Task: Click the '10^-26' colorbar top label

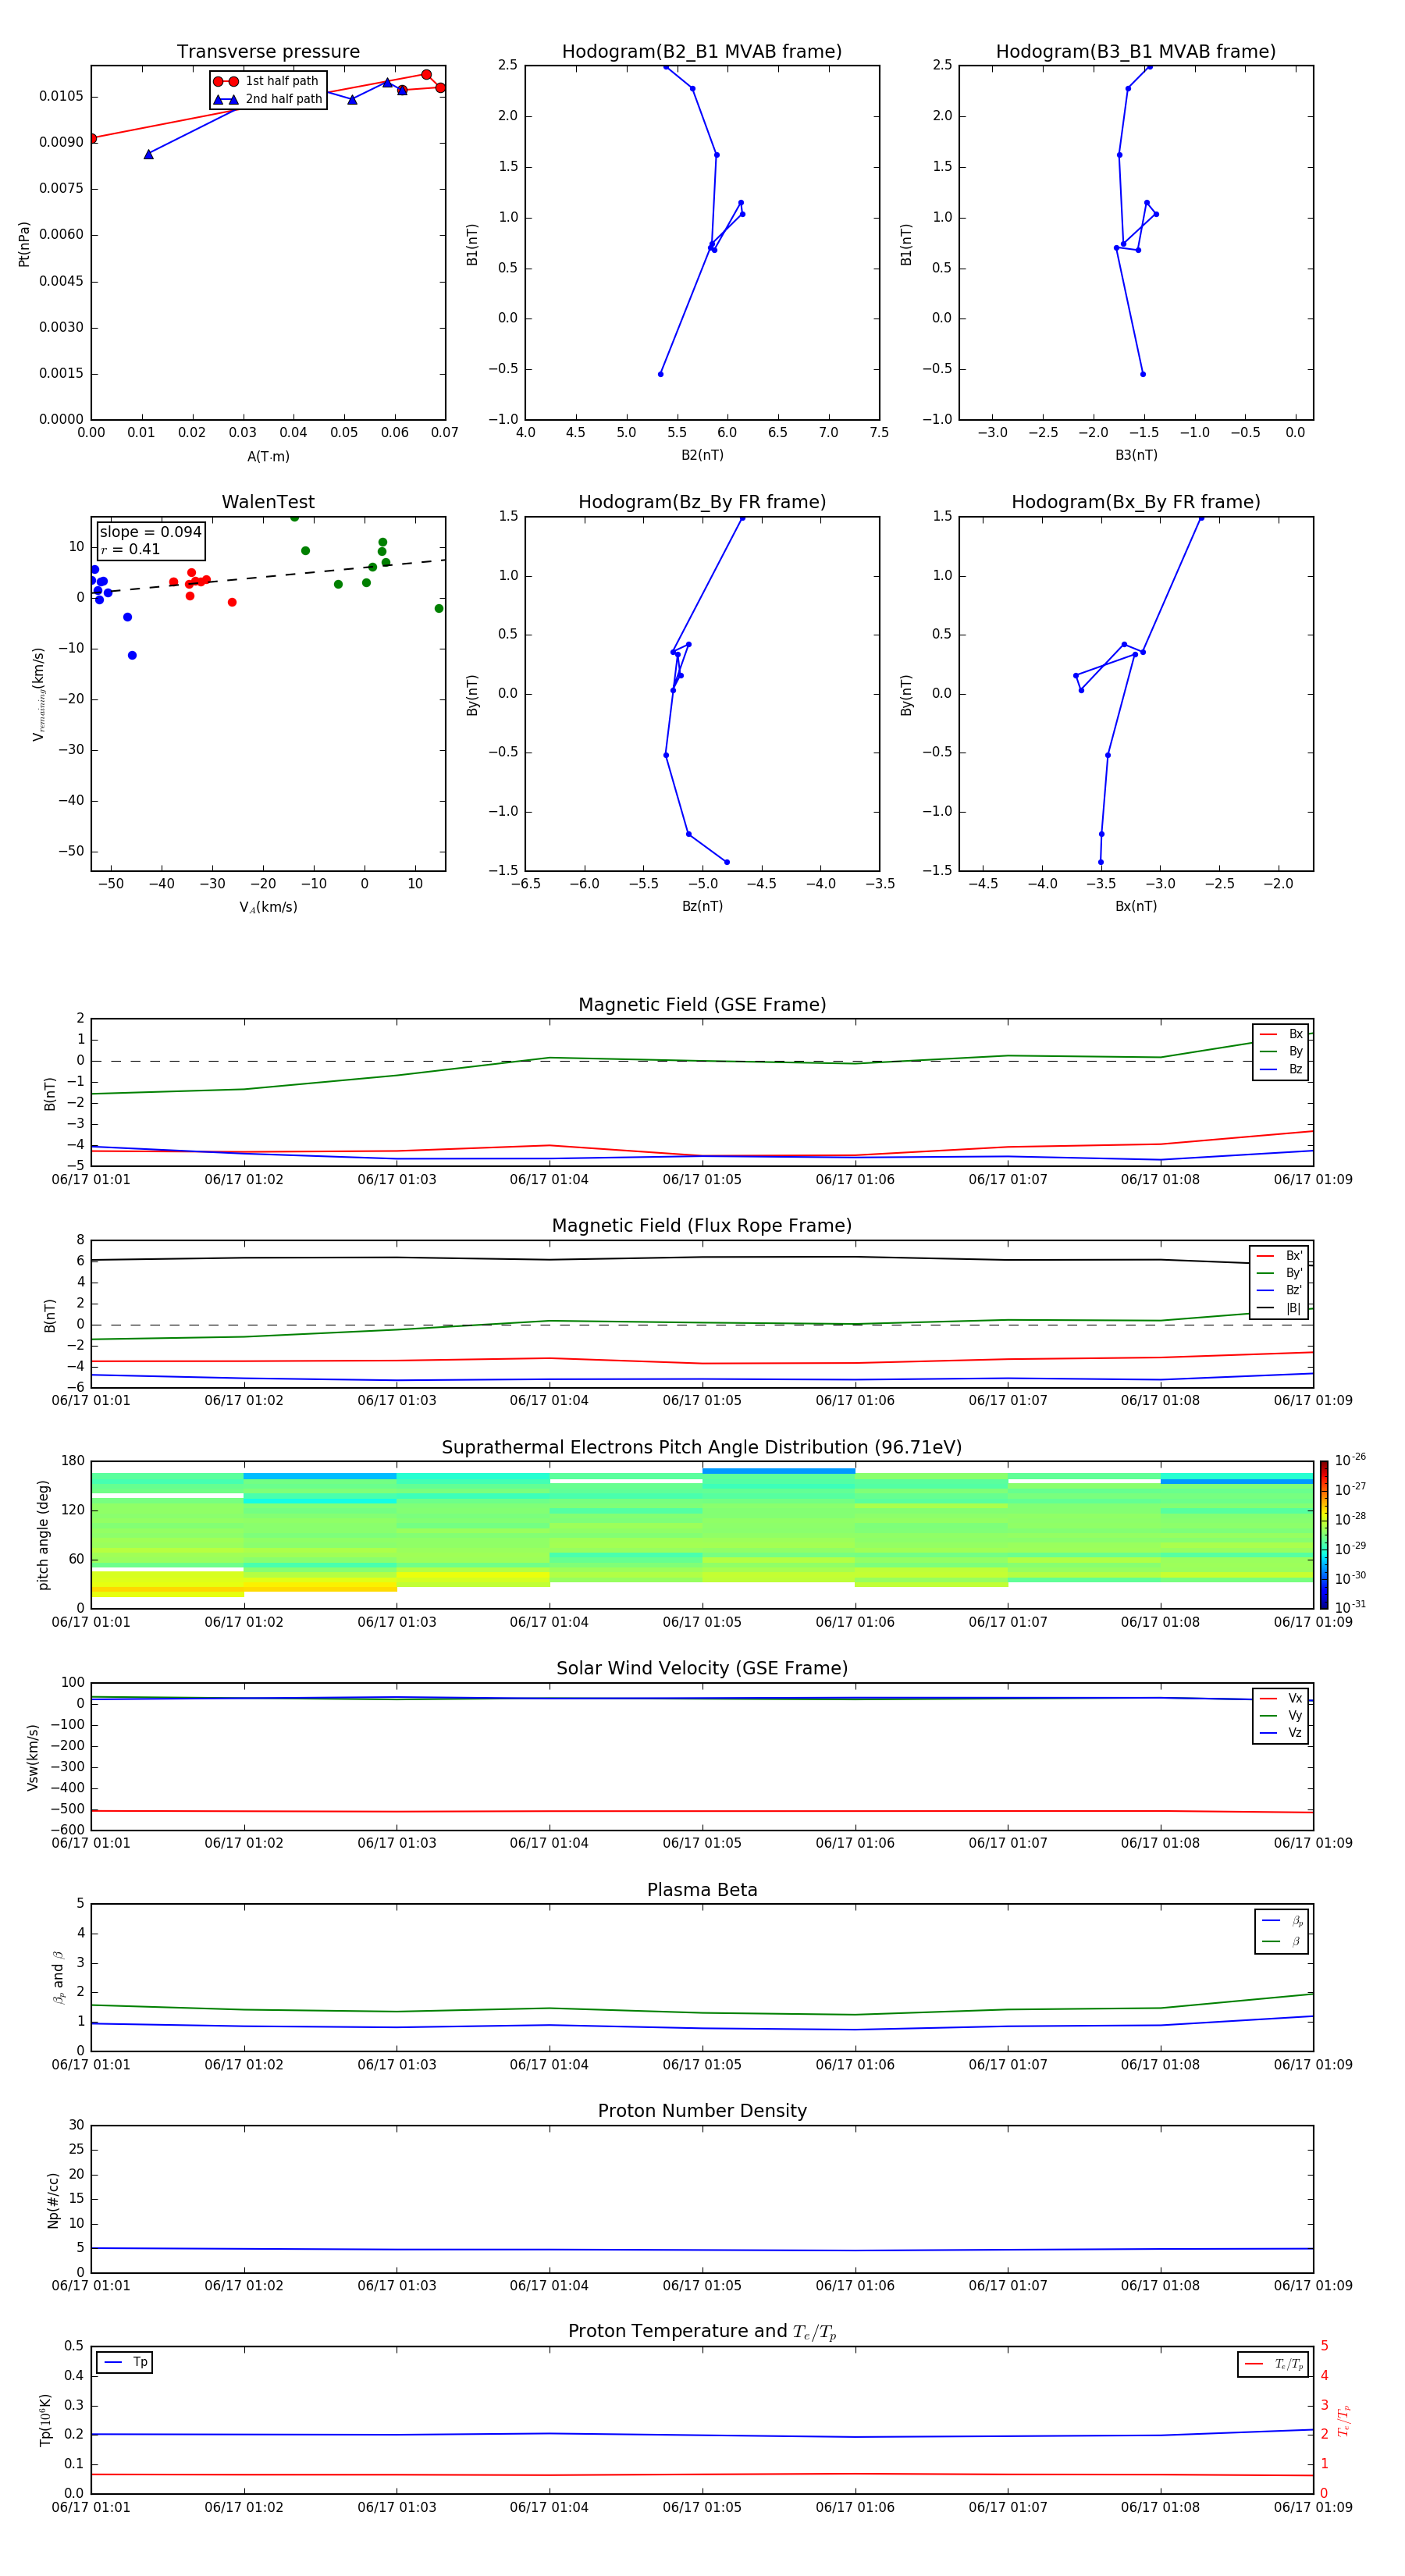Action: pos(1350,1460)
